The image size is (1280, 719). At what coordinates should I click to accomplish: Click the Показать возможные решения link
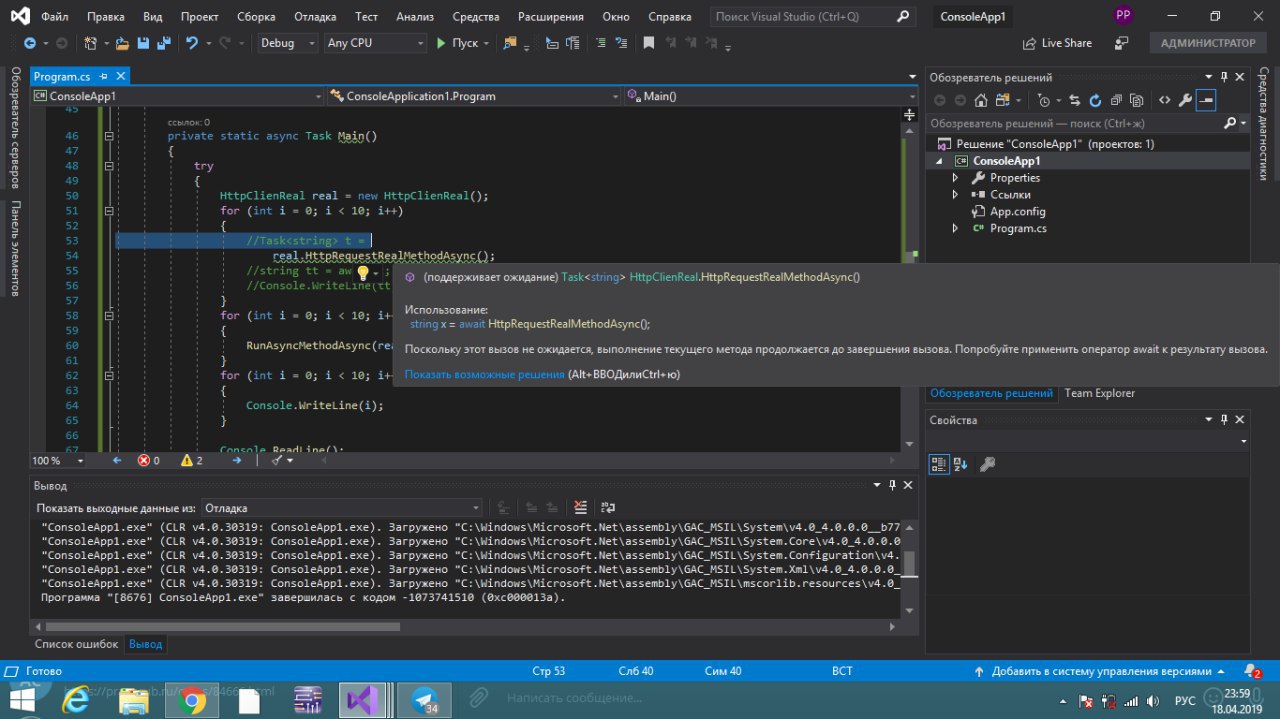click(484, 374)
